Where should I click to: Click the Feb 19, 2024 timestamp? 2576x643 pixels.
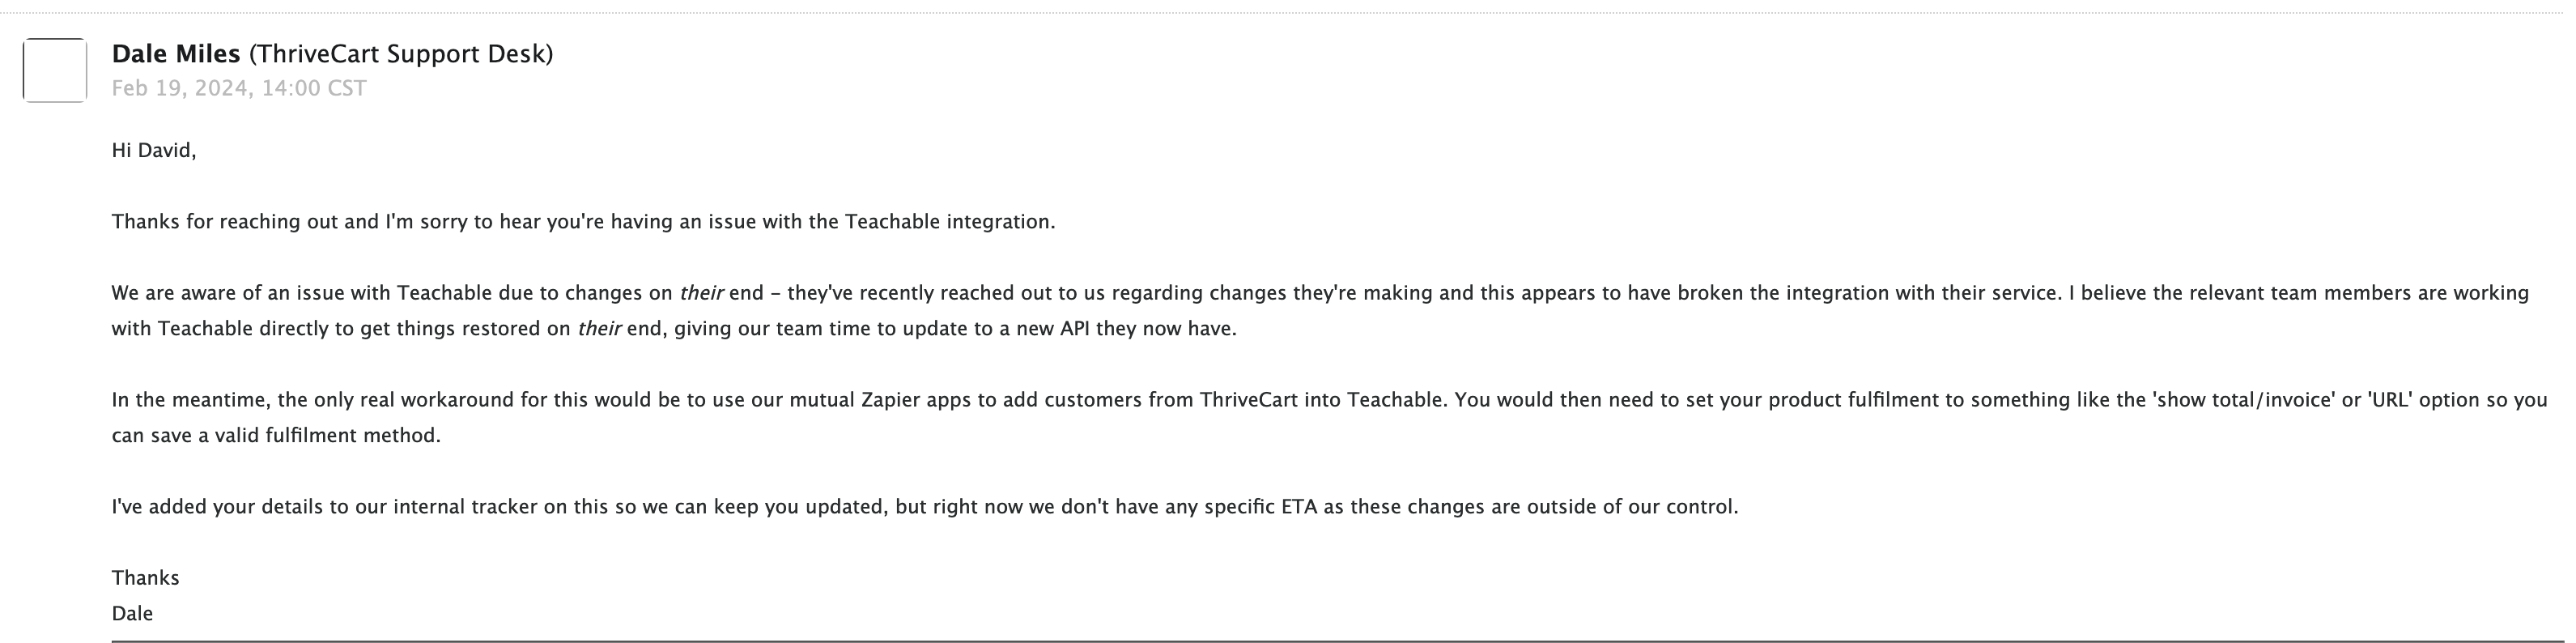239,88
